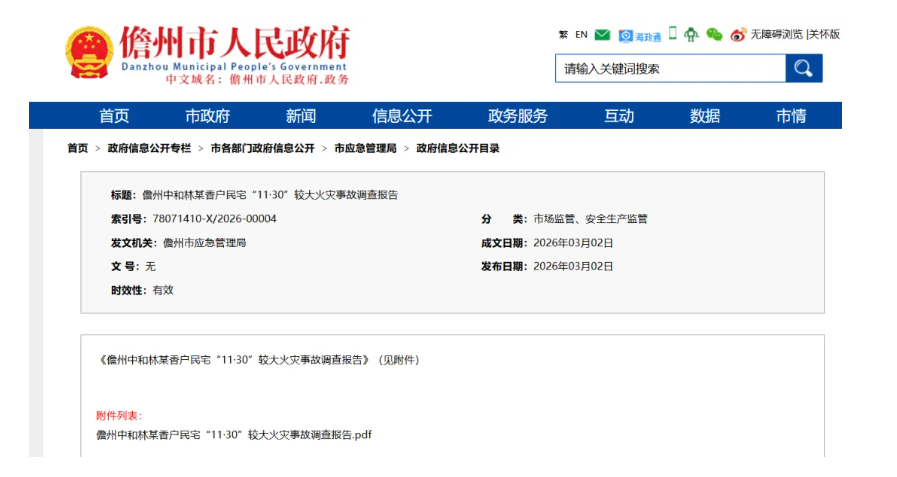Click the green robot assistant icon
Viewport: 897px width, 477px height.
pyautogui.click(x=691, y=35)
